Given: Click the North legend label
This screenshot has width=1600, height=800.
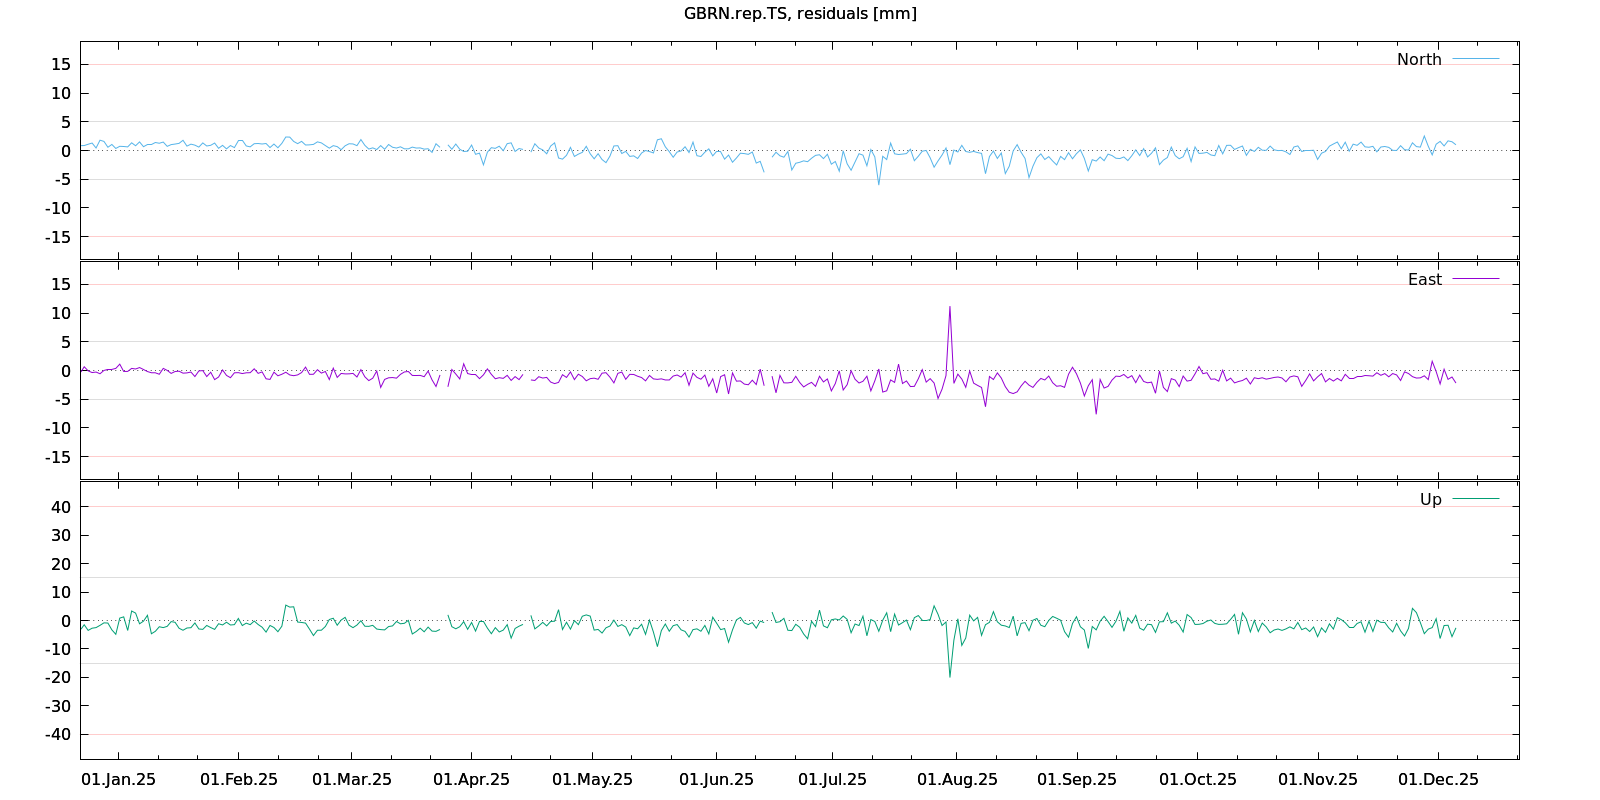Looking at the screenshot, I should pyautogui.click(x=1419, y=59).
